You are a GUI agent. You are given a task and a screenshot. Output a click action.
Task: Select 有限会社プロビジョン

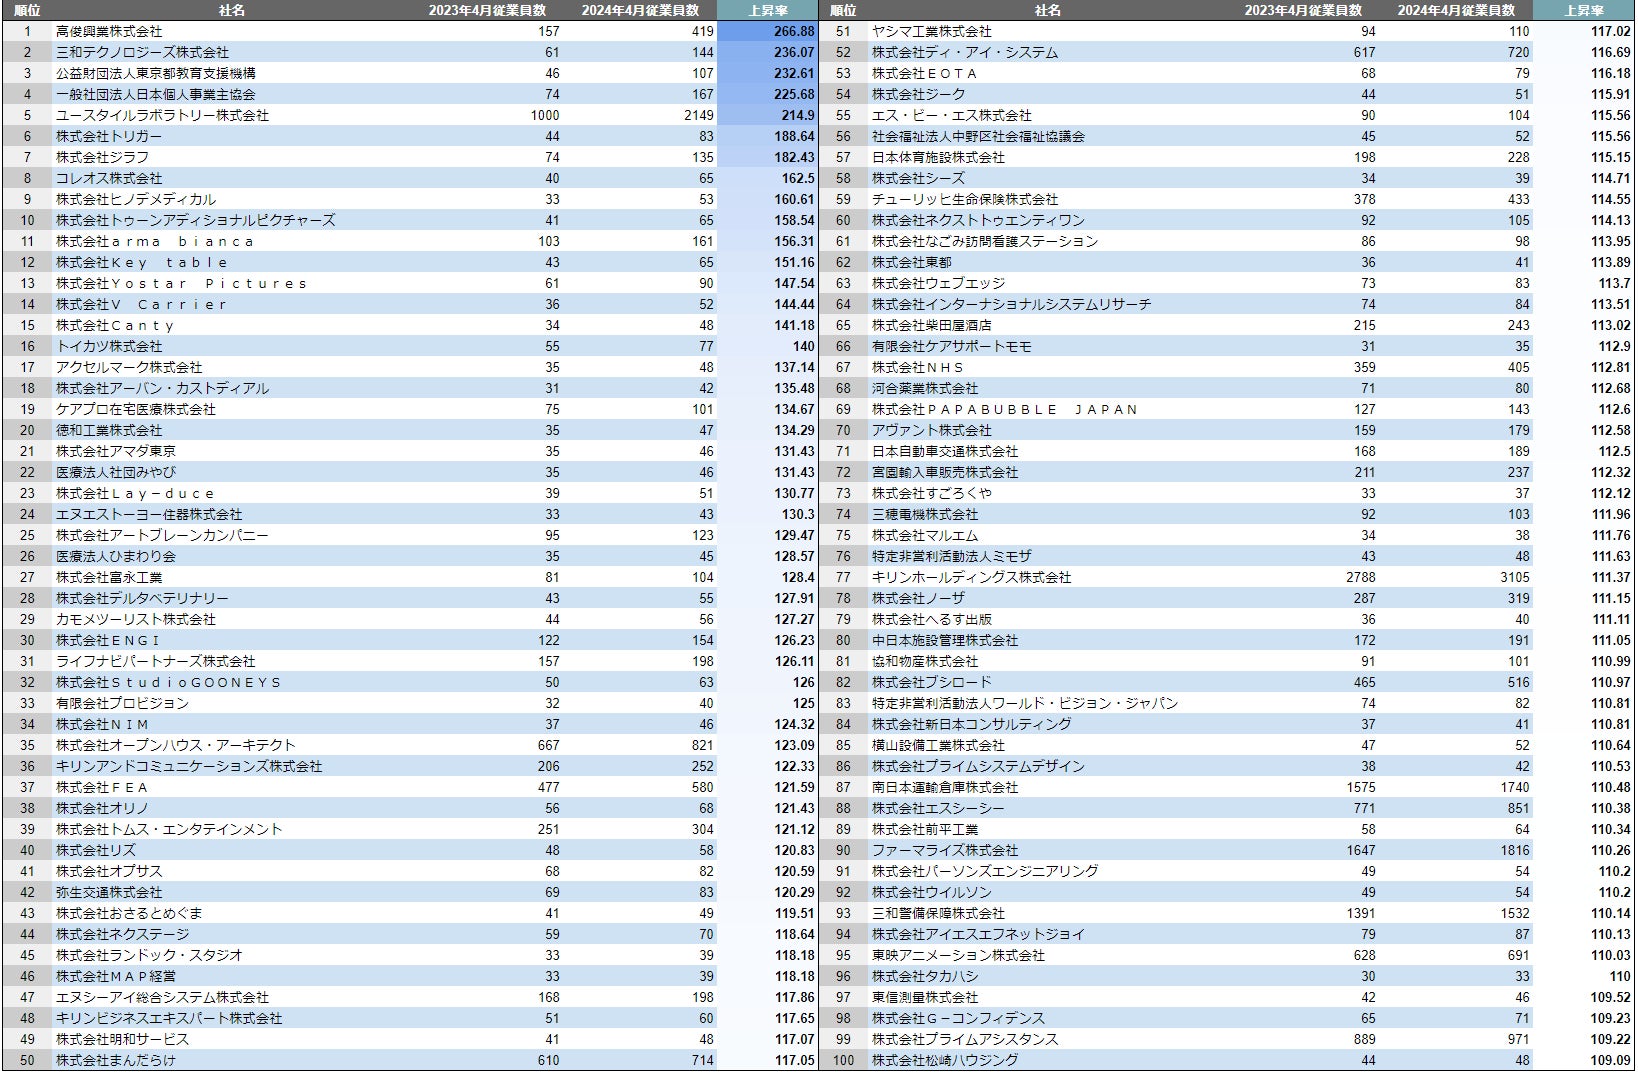coord(122,703)
